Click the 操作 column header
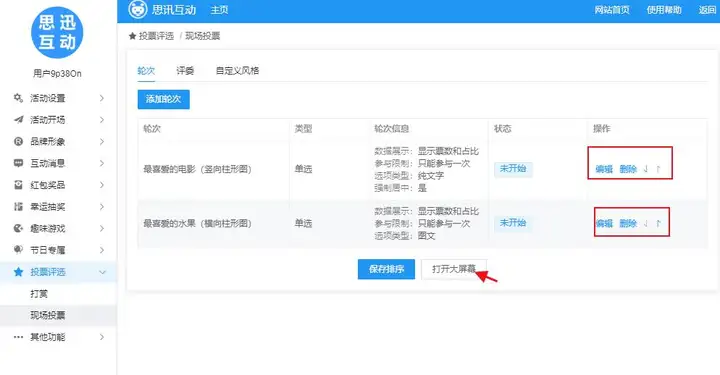The height and width of the screenshot is (375, 720). click(x=602, y=129)
